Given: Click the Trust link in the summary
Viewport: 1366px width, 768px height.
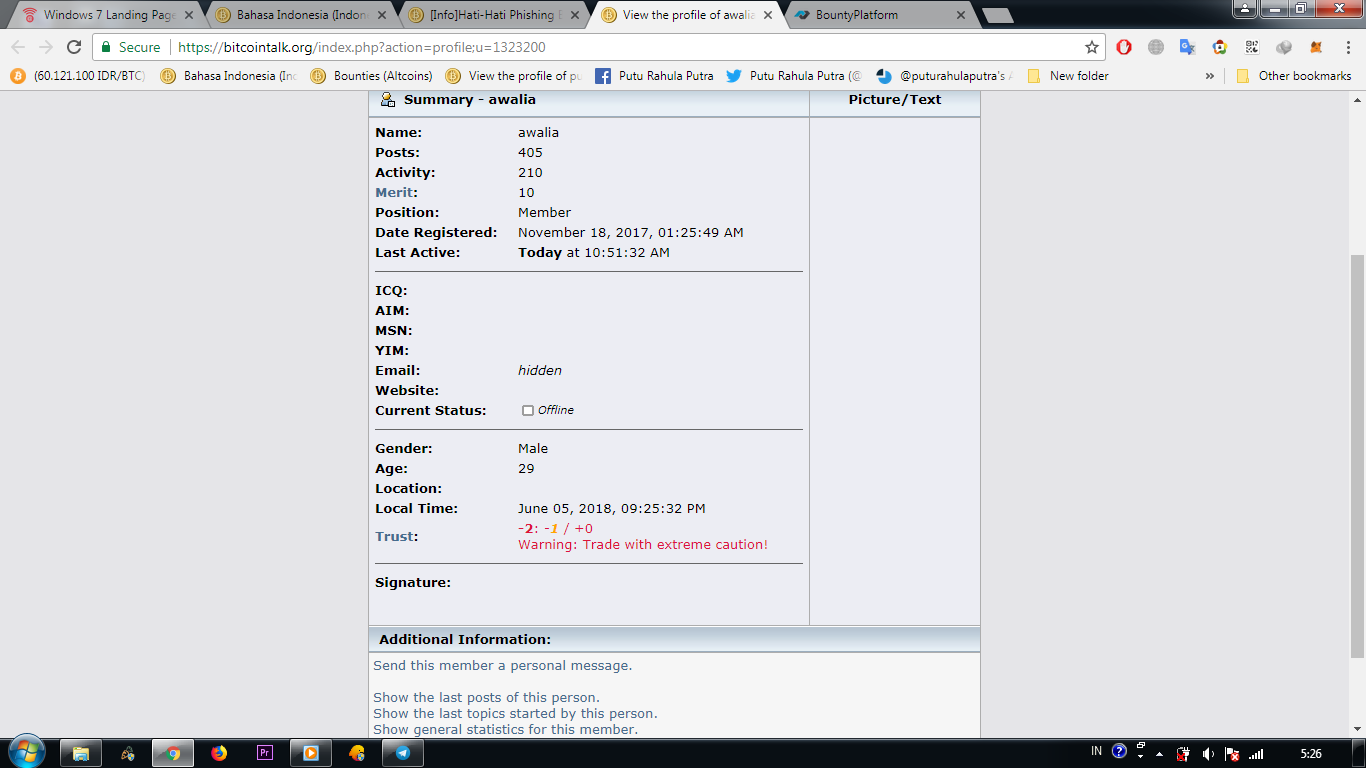Looking at the screenshot, I should tap(394, 536).
